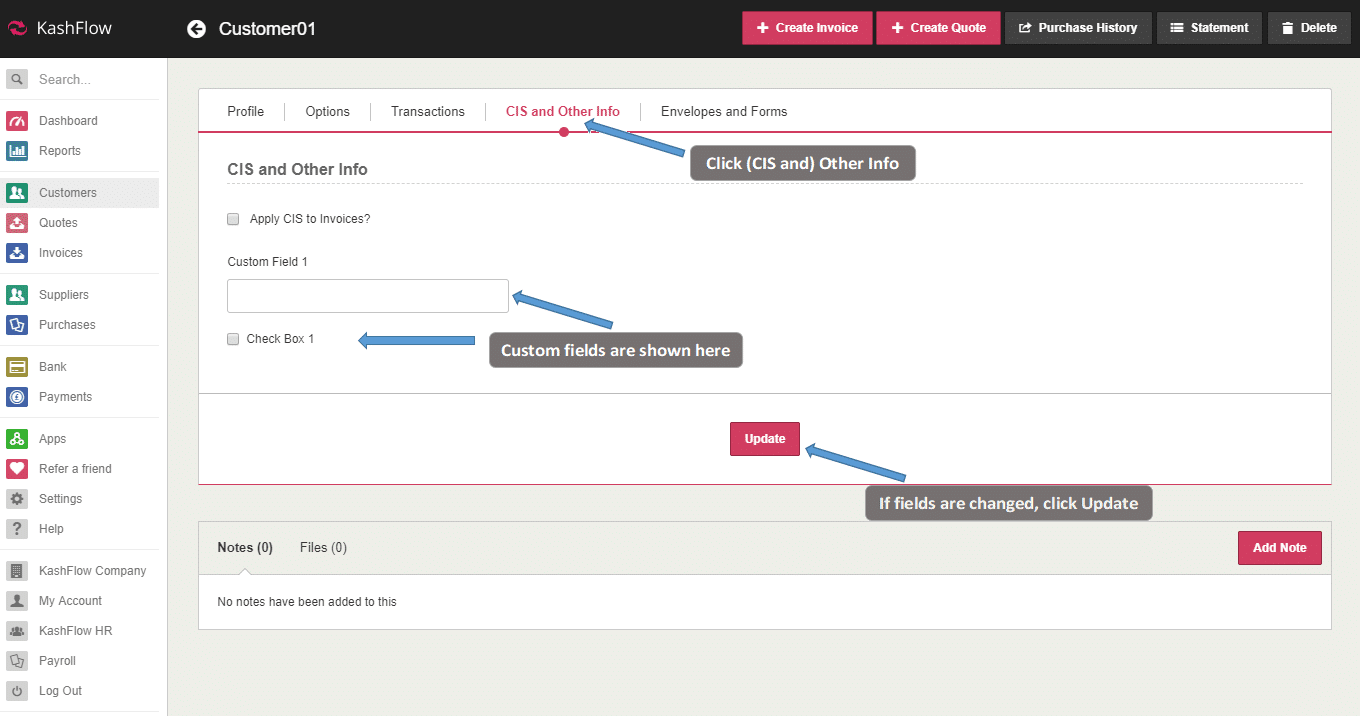
Task: Open the Purchase History button
Action: (1078, 28)
